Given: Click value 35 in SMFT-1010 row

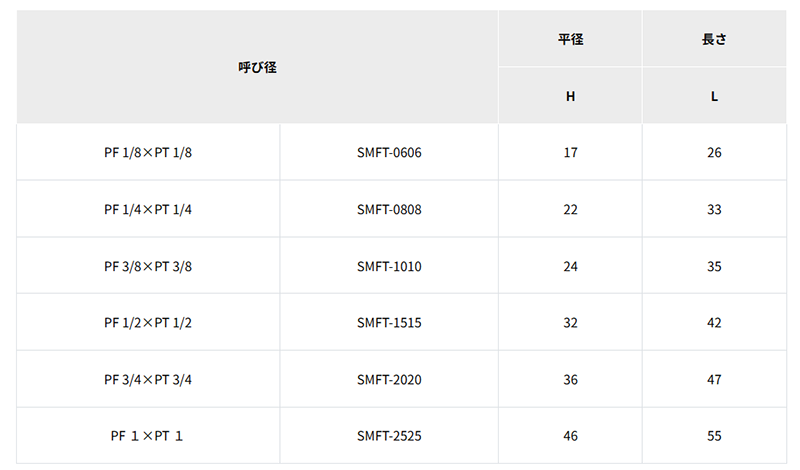Looking at the screenshot, I should [714, 266].
